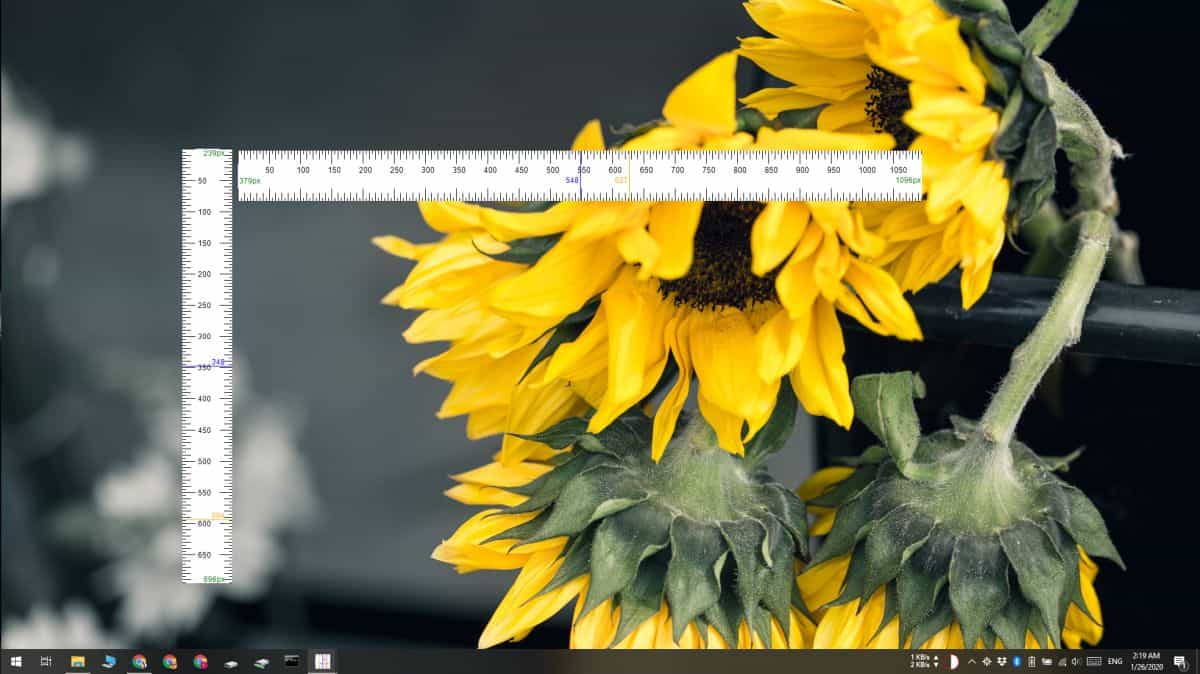The height and width of the screenshot is (674, 1200).
Task: Launch File Explorer from the taskbar
Action: 77,661
